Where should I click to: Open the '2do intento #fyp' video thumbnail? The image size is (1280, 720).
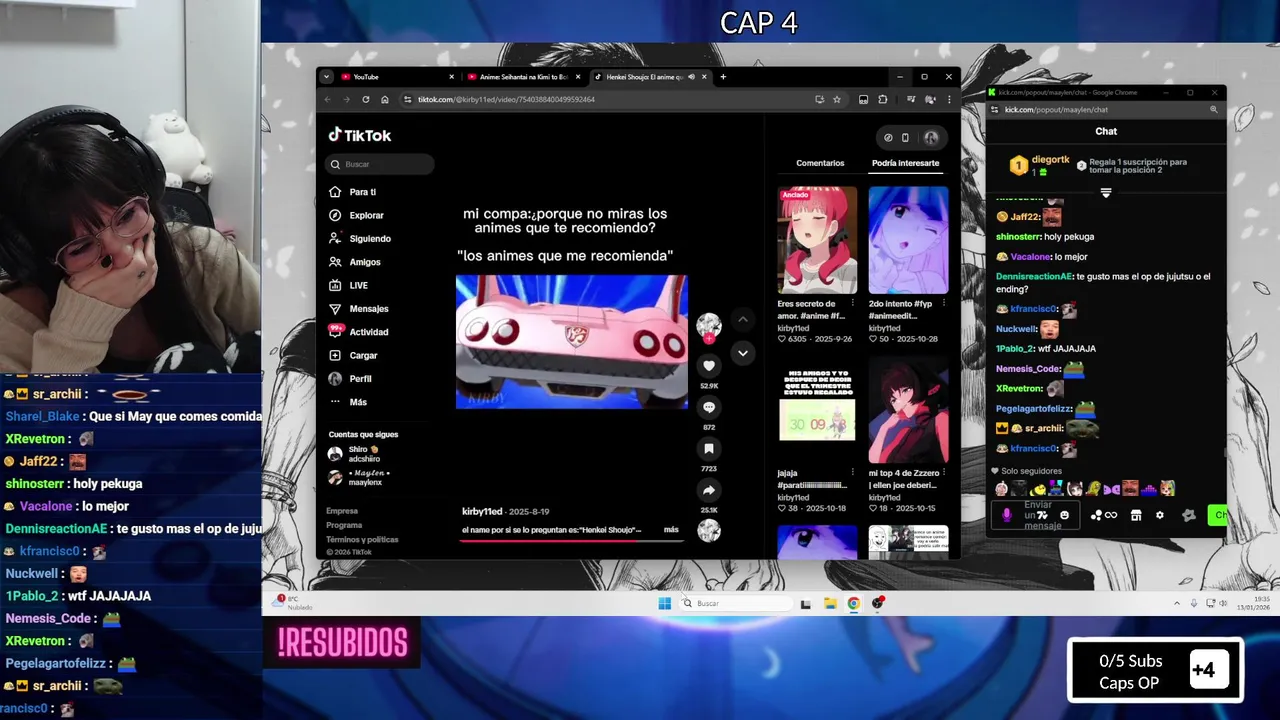click(908, 240)
